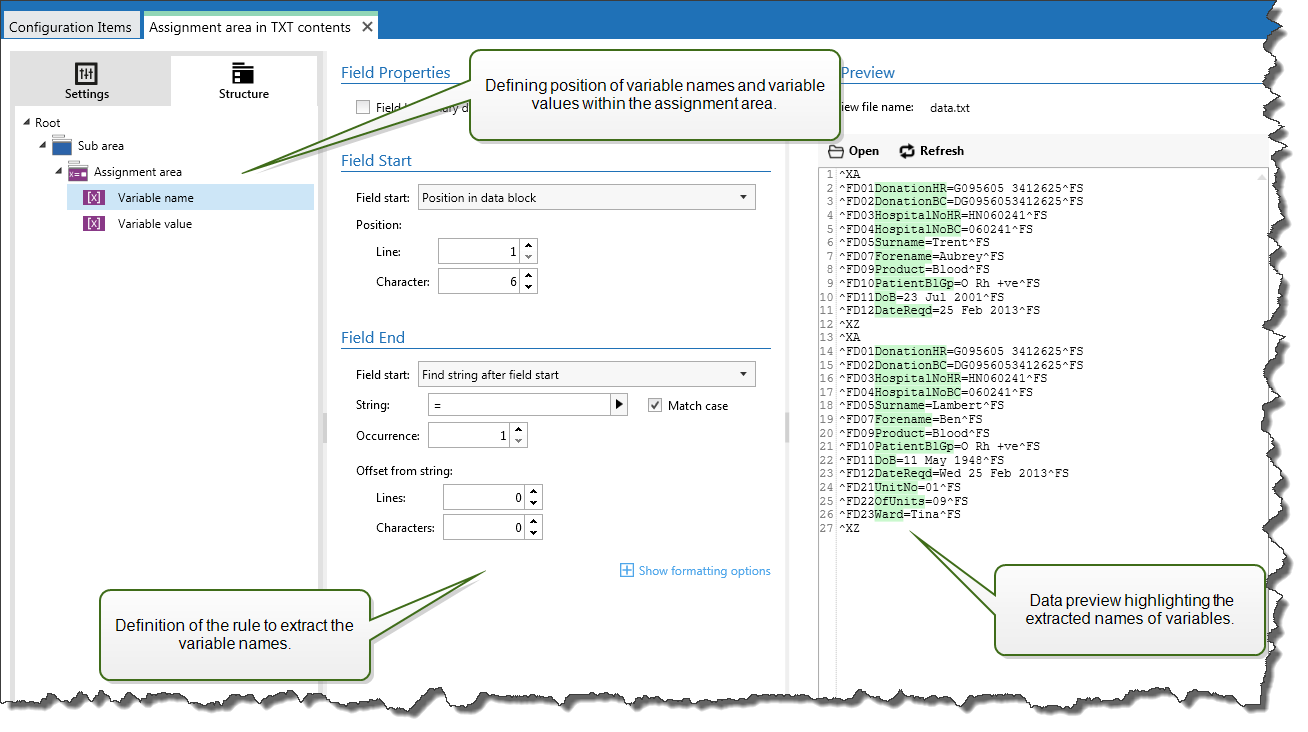Close the Assignment area in TXT contents tab
This screenshot has height=732, width=1308.
[x=367, y=27]
